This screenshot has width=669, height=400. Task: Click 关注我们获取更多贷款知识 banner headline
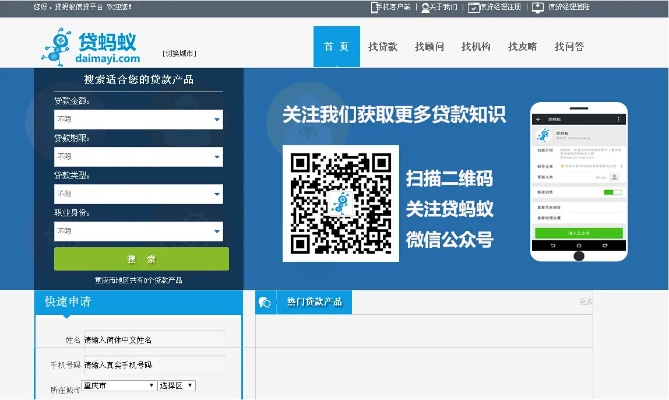click(394, 115)
